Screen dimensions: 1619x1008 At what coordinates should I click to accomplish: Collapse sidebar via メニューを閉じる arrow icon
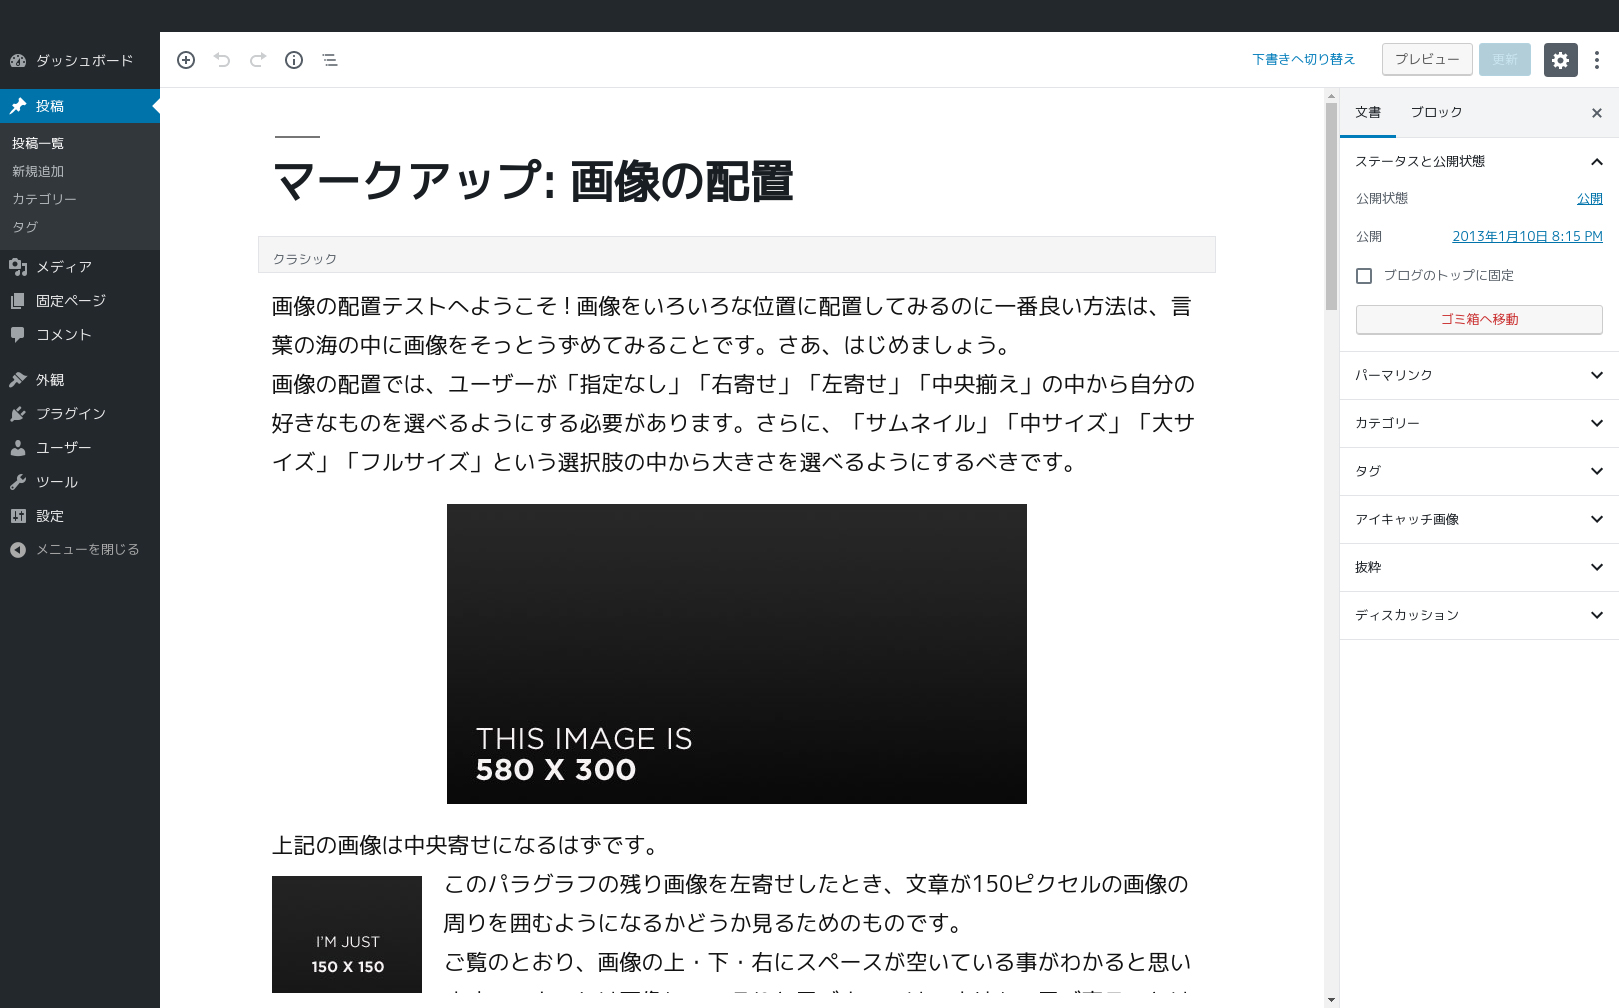18,550
